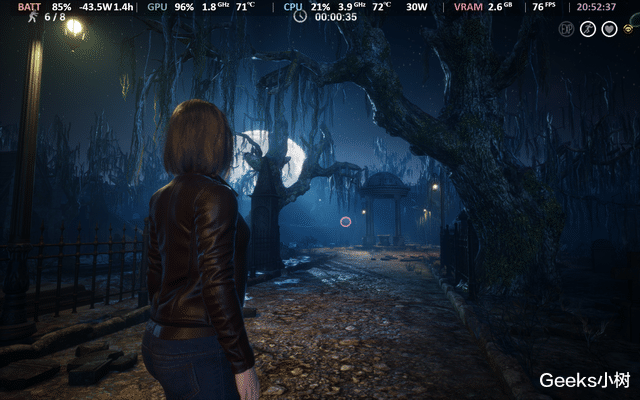Click the 71°C GPU temperature
The image size is (640, 400).
[x=245, y=7]
